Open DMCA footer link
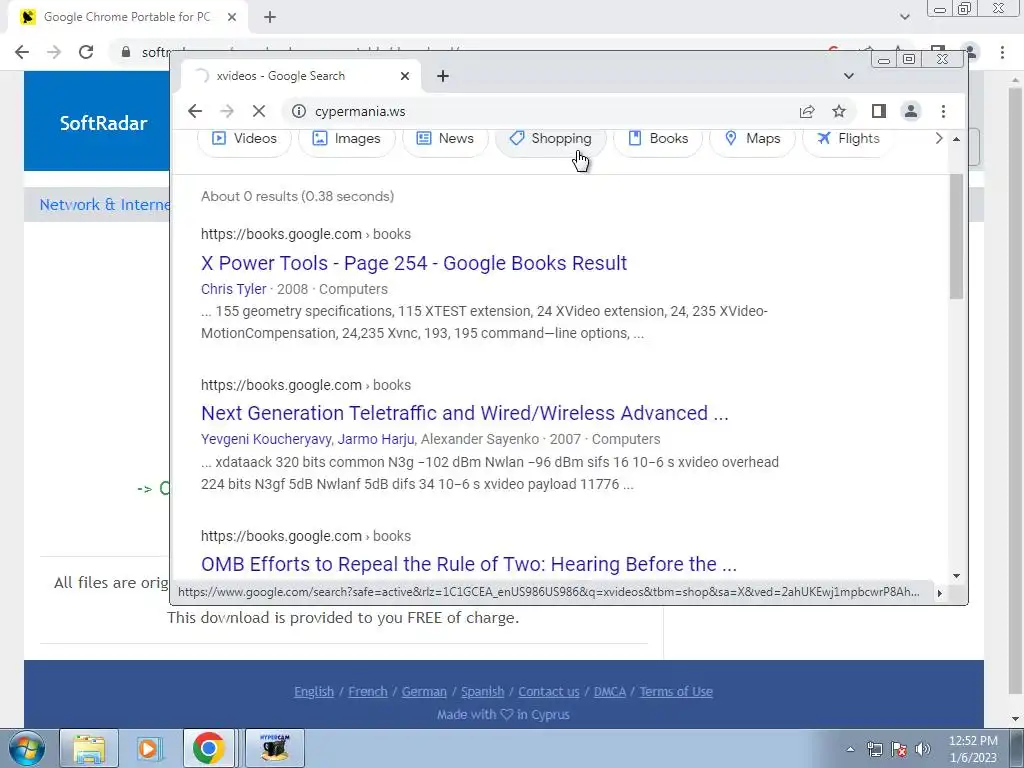The width and height of the screenshot is (1024, 768). pos(609,692)
